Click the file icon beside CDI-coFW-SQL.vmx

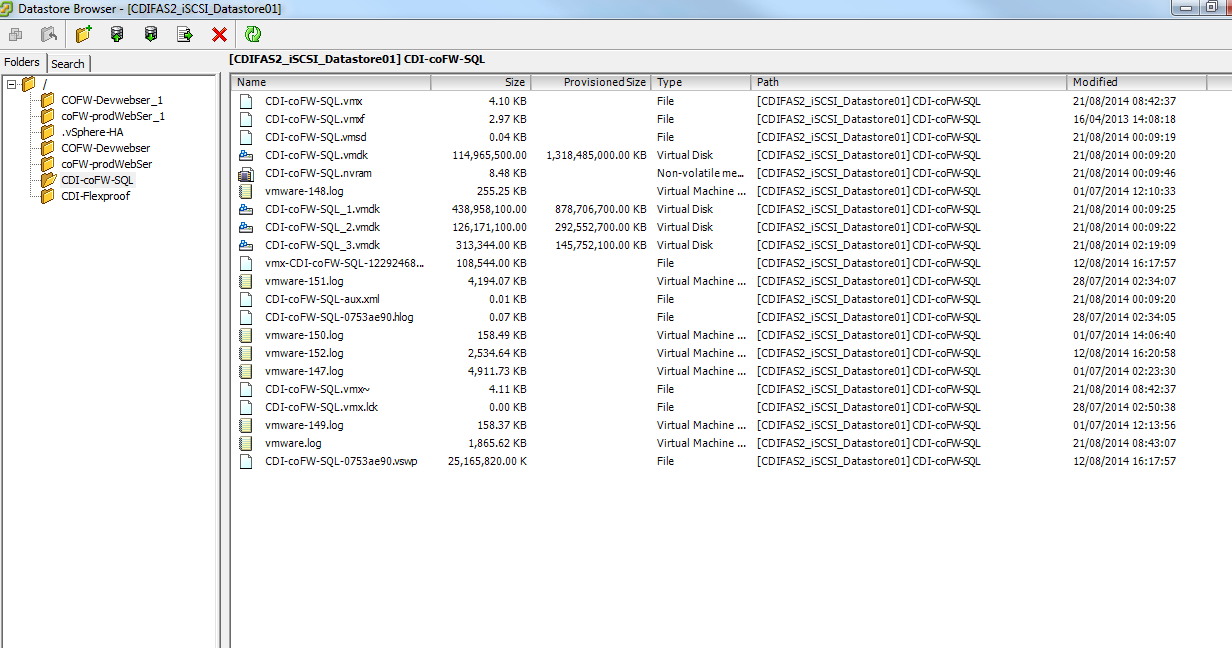tap(245, 101)
